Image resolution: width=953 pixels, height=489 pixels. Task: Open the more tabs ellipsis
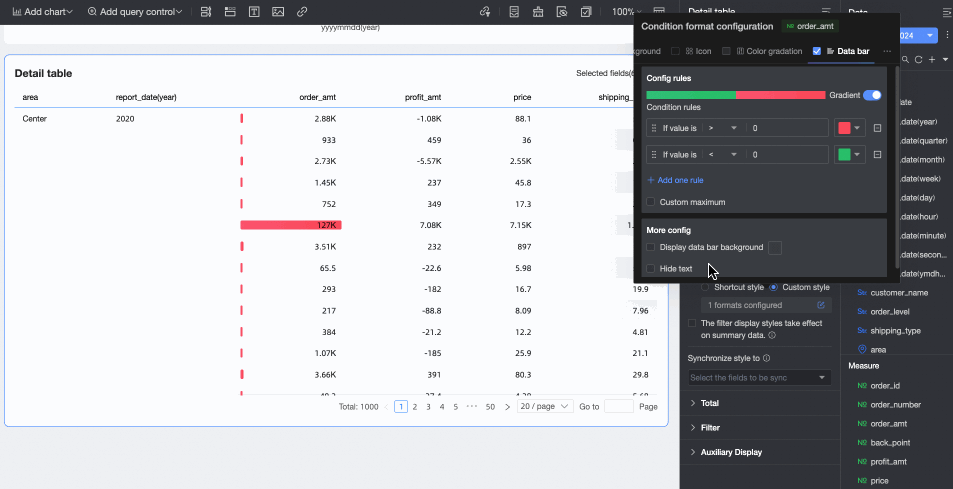point(887,52)
